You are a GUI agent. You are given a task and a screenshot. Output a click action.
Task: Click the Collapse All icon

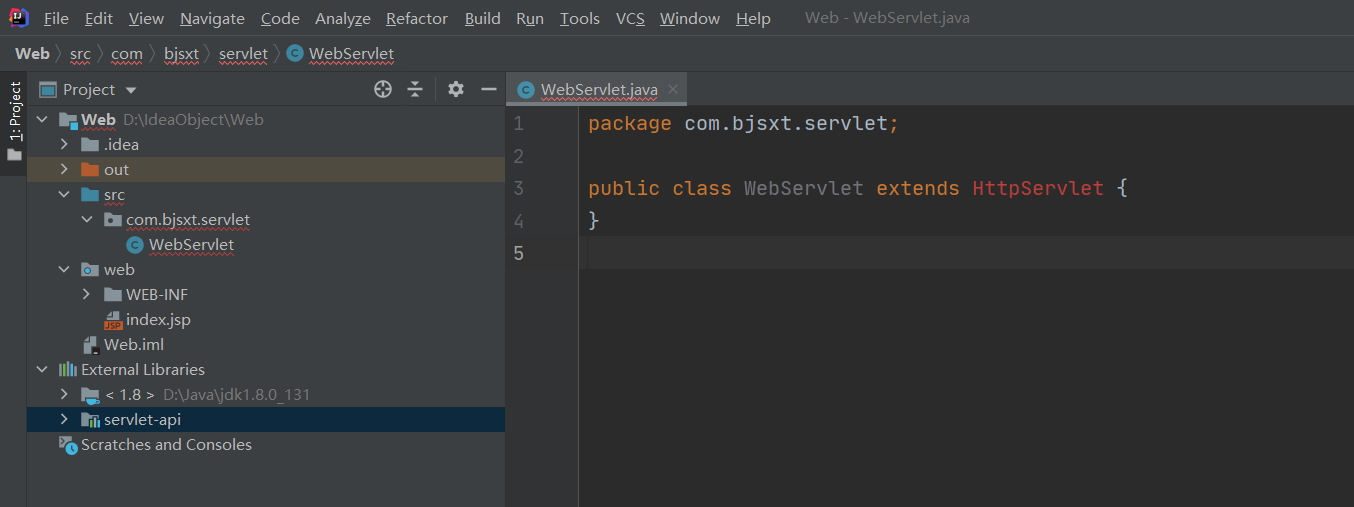point(415,90)
